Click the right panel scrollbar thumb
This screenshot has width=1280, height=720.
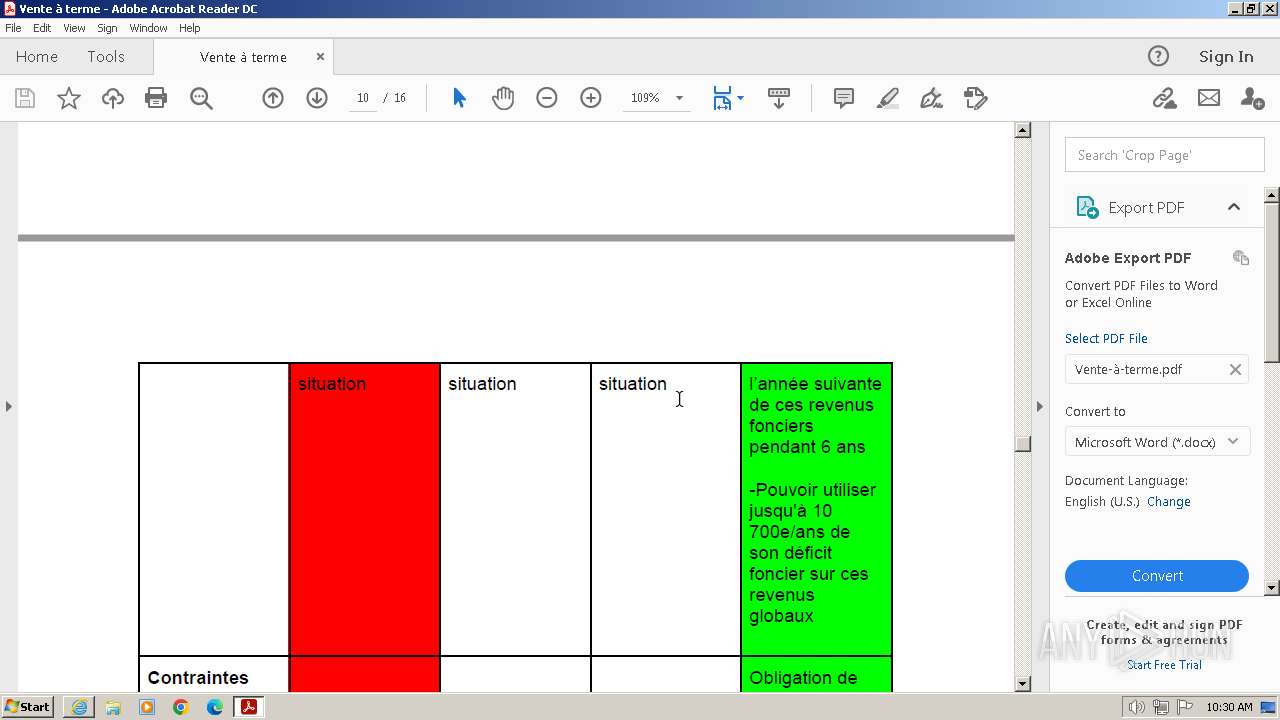pyautogui.click(x=1272, y=282)
